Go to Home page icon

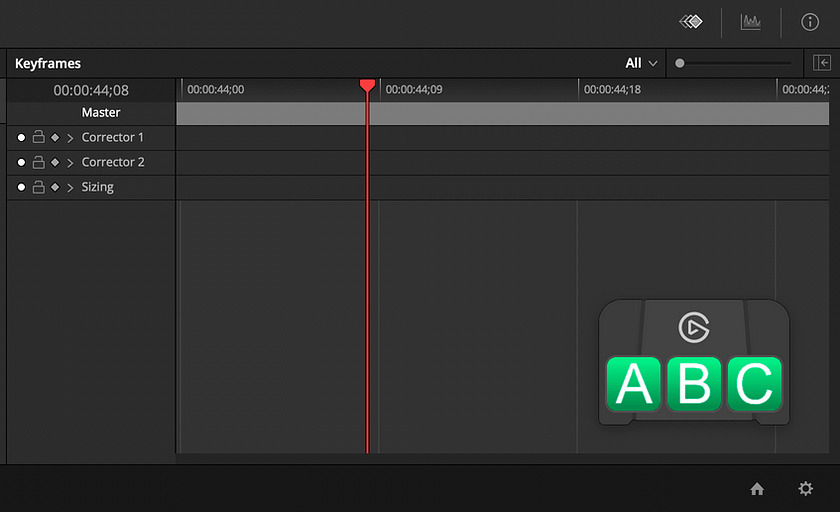click(757, 488)
